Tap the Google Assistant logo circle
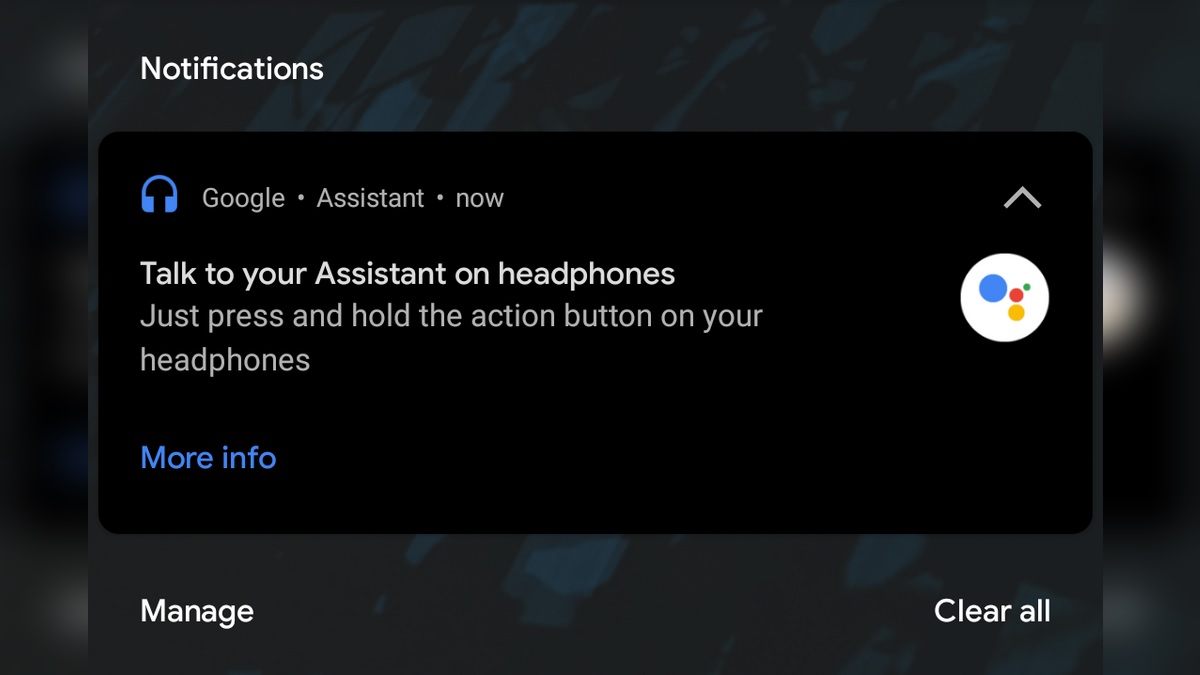The width and height of the screenshot is (1200, 675). pos(1005,298)
